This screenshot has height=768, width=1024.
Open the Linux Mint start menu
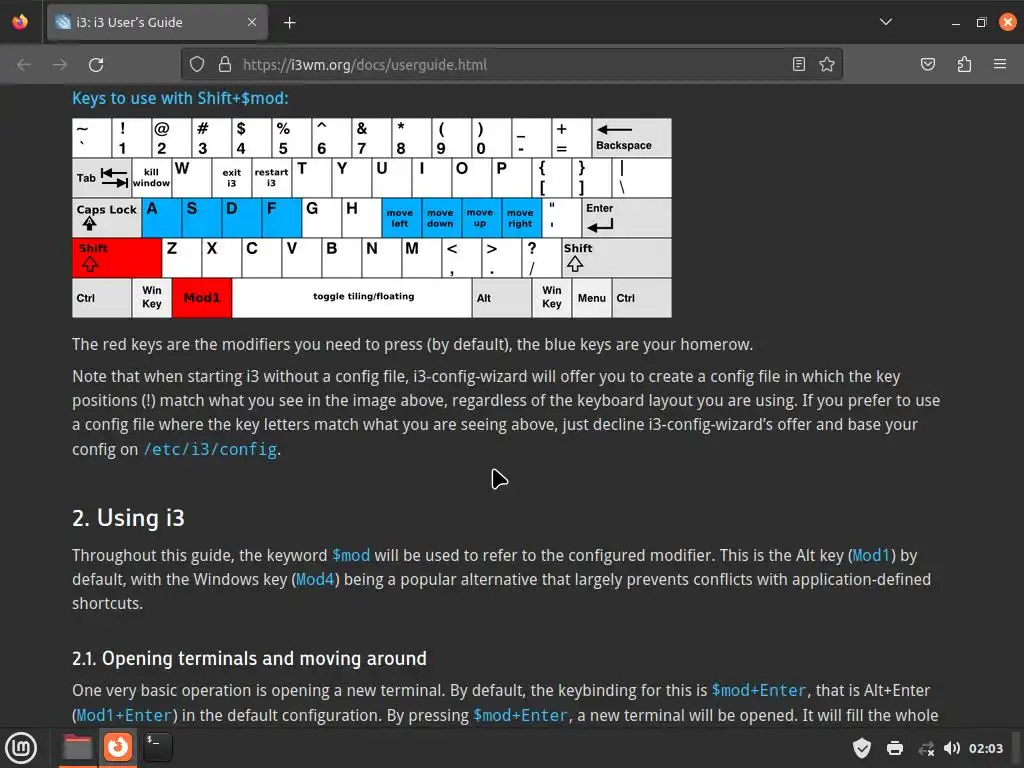21,748
